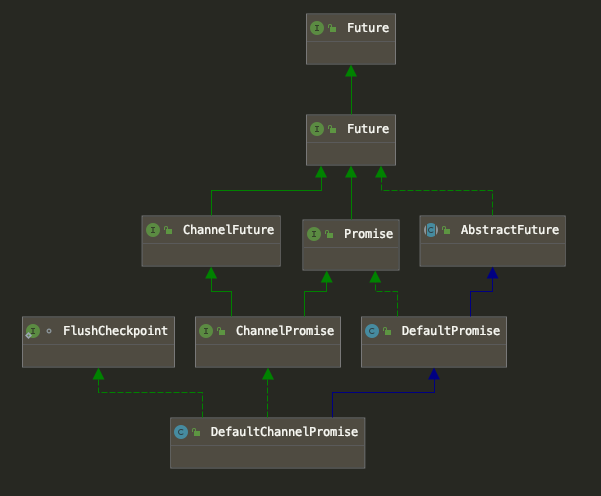The width and height of the screenshot is (601, 496).
Task: Click the blue arrowhead below AbstractFuture
Action: [492, 274]
